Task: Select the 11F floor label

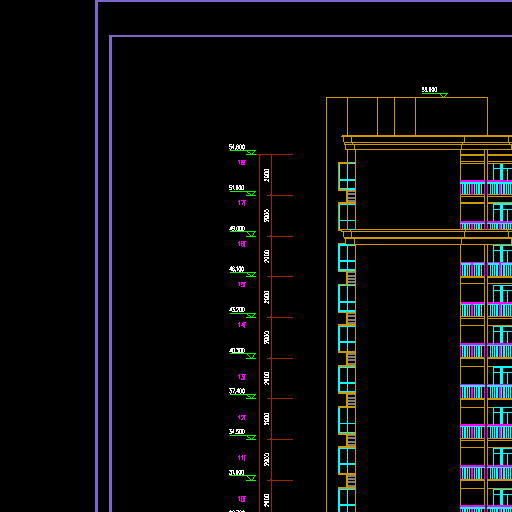Action: (x=242, y=458)
